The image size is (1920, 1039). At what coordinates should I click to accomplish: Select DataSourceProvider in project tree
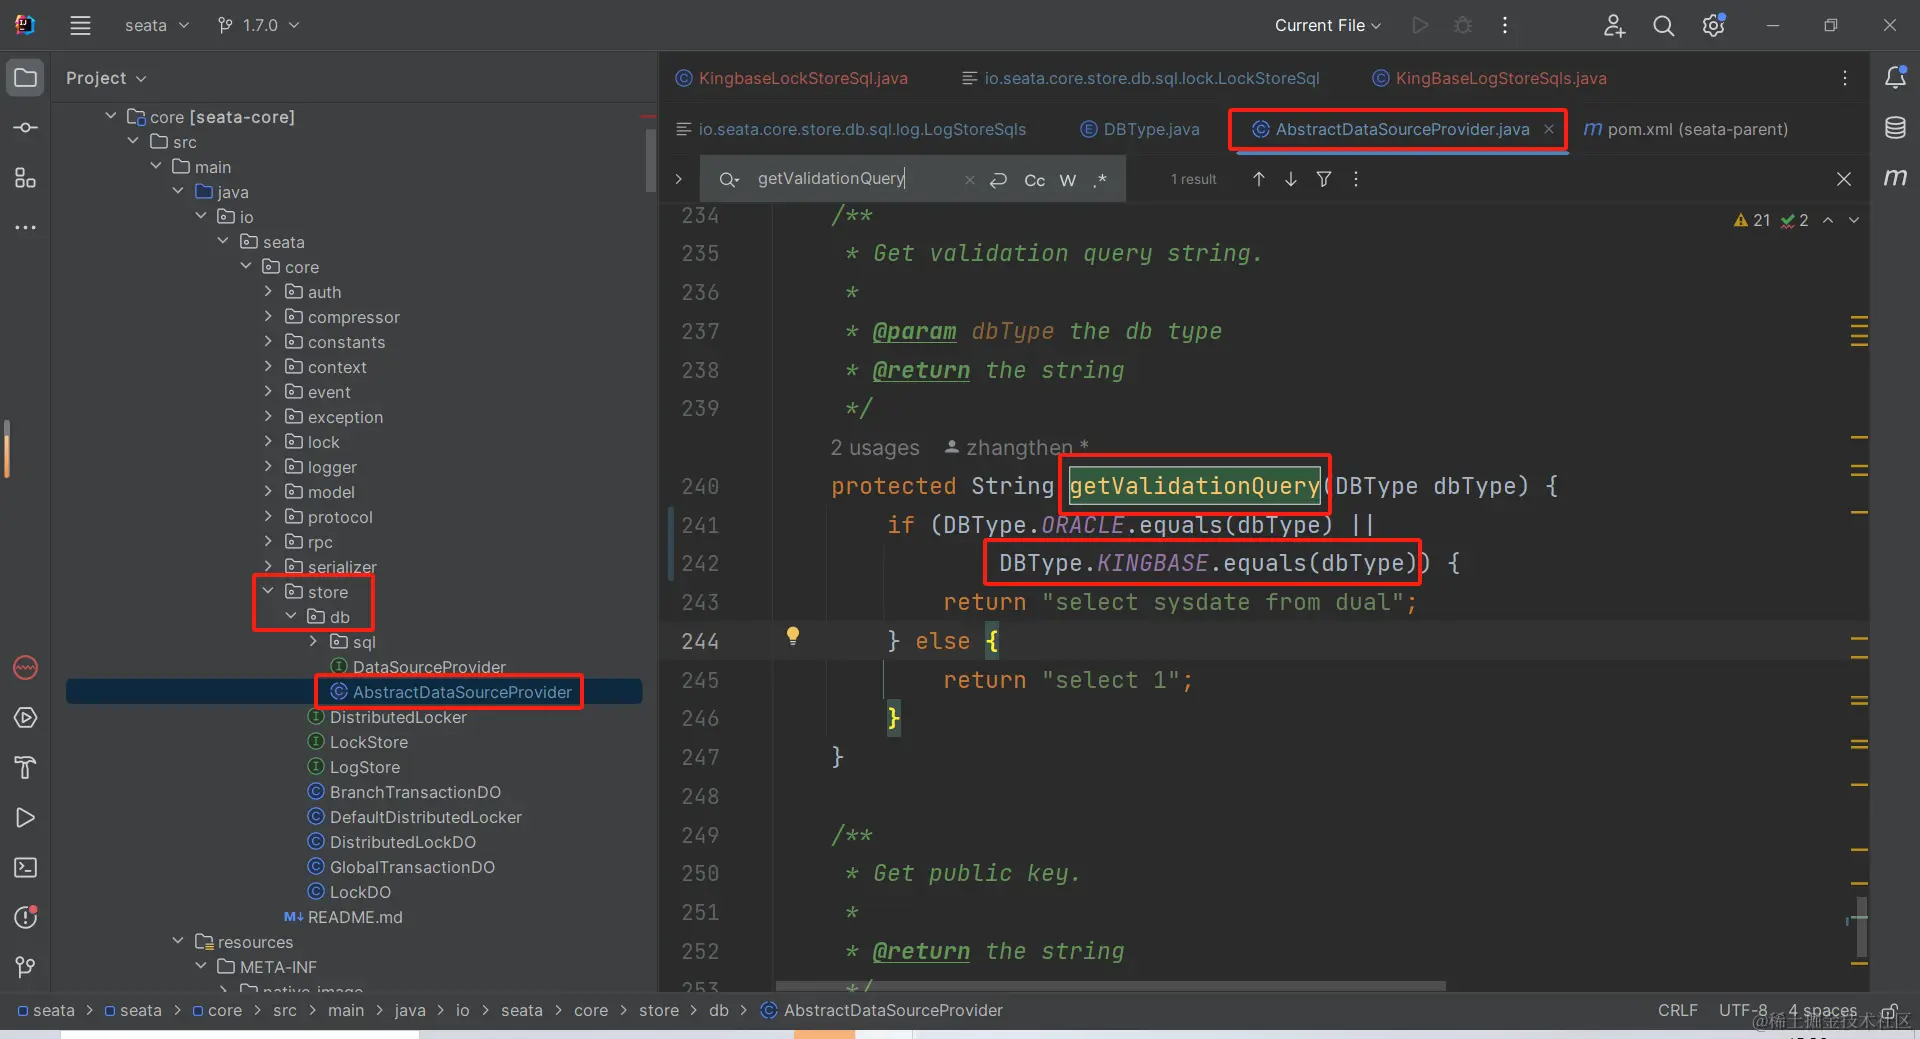coord(428,667)
